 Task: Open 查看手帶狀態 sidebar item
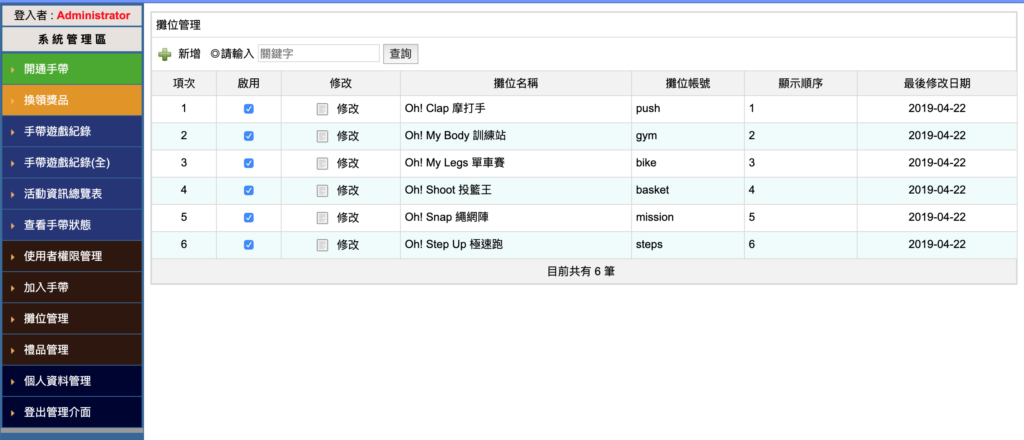(72, 225)
